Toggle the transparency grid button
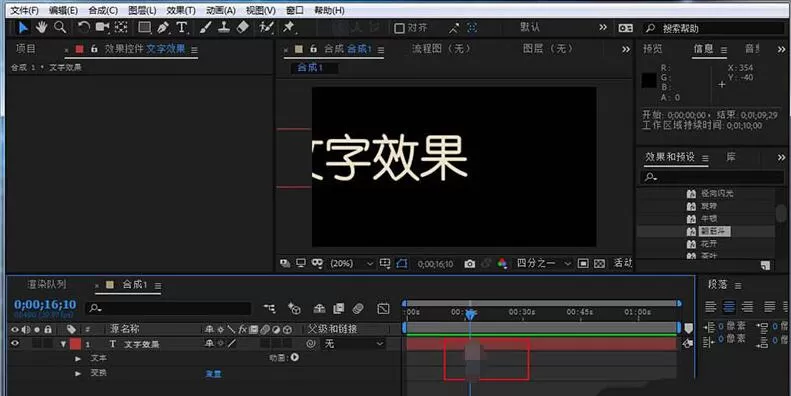Screen dimensions: 791x396 click(599, 263)
